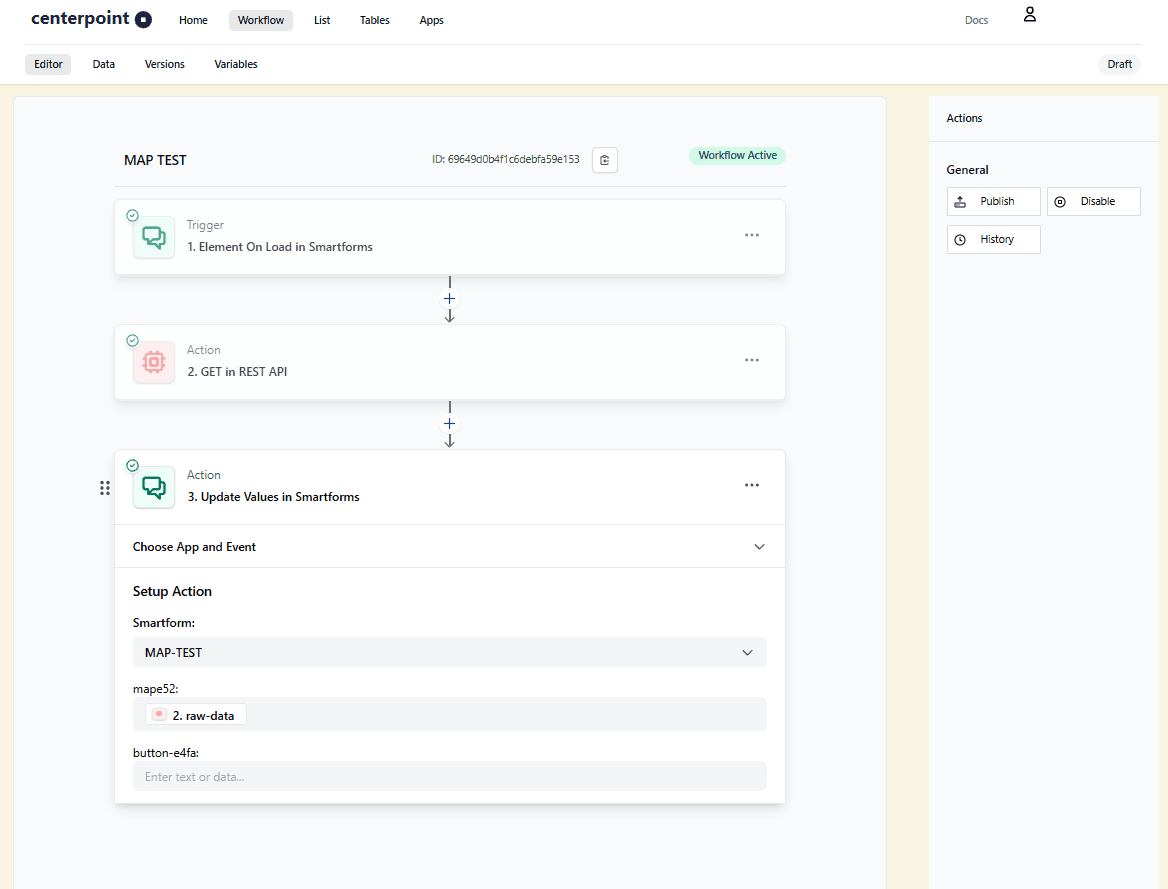1168x889 pixels.
Task: Click the REST API step icon
Action: click(154, 362)
